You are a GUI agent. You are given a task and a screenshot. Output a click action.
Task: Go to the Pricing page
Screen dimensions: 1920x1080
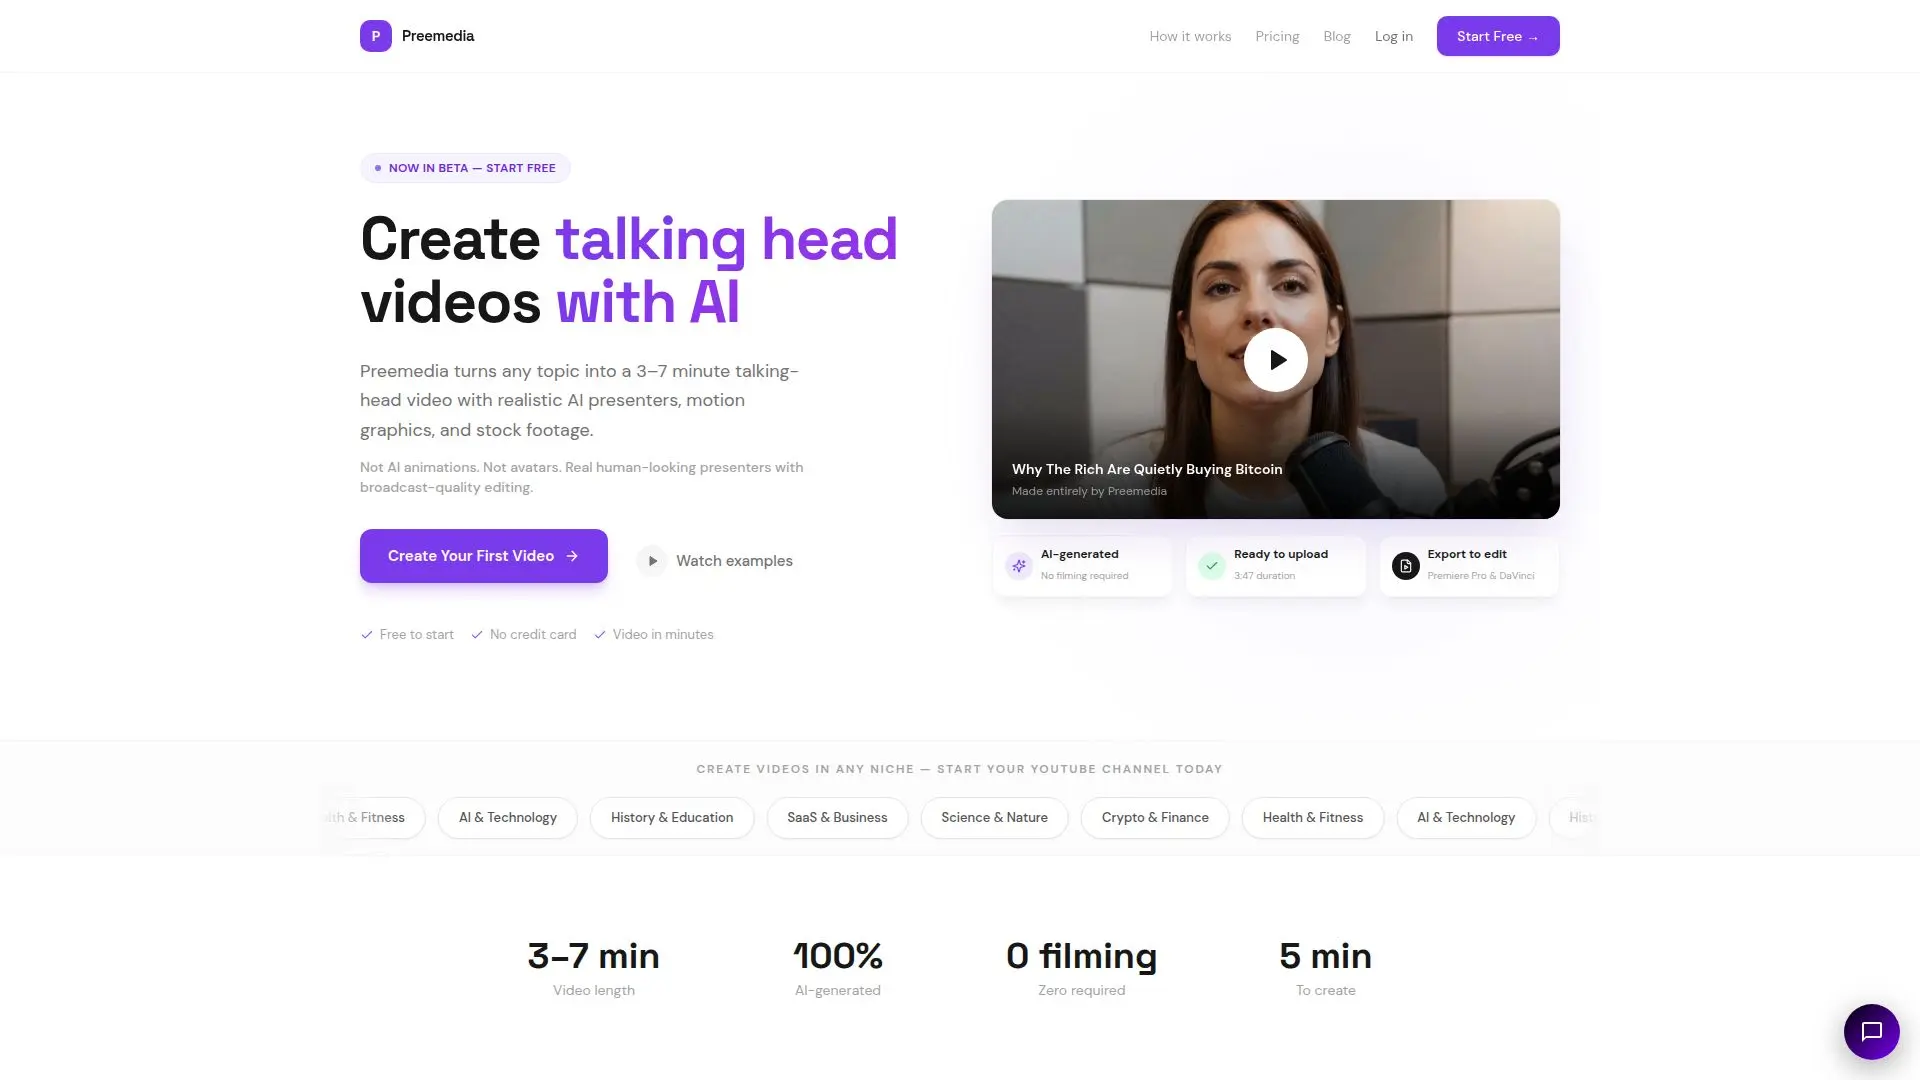(x=1277, y=36)
